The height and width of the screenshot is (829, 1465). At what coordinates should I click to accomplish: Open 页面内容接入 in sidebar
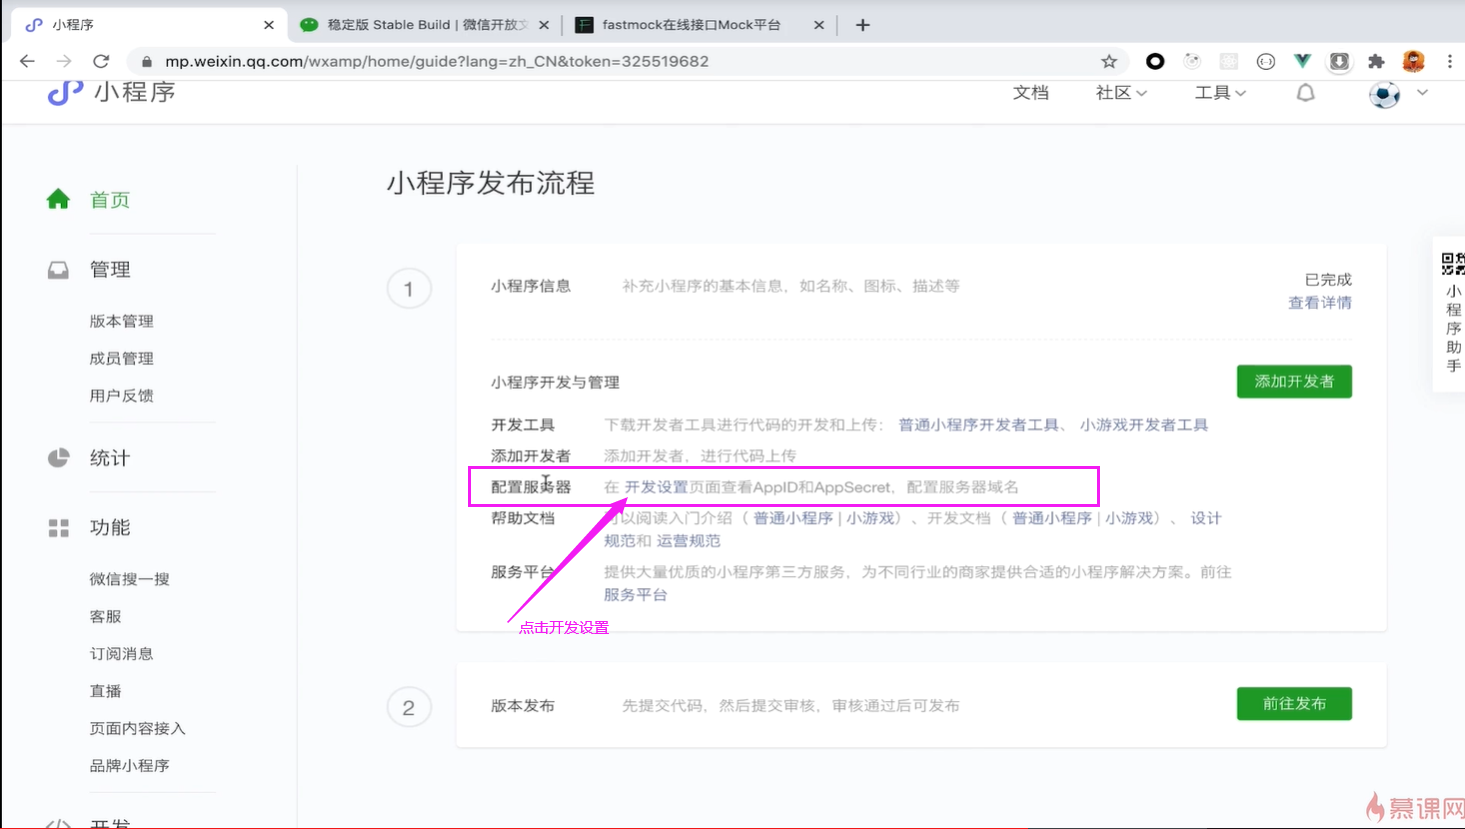pyautogui.click(x=137, y=728)
